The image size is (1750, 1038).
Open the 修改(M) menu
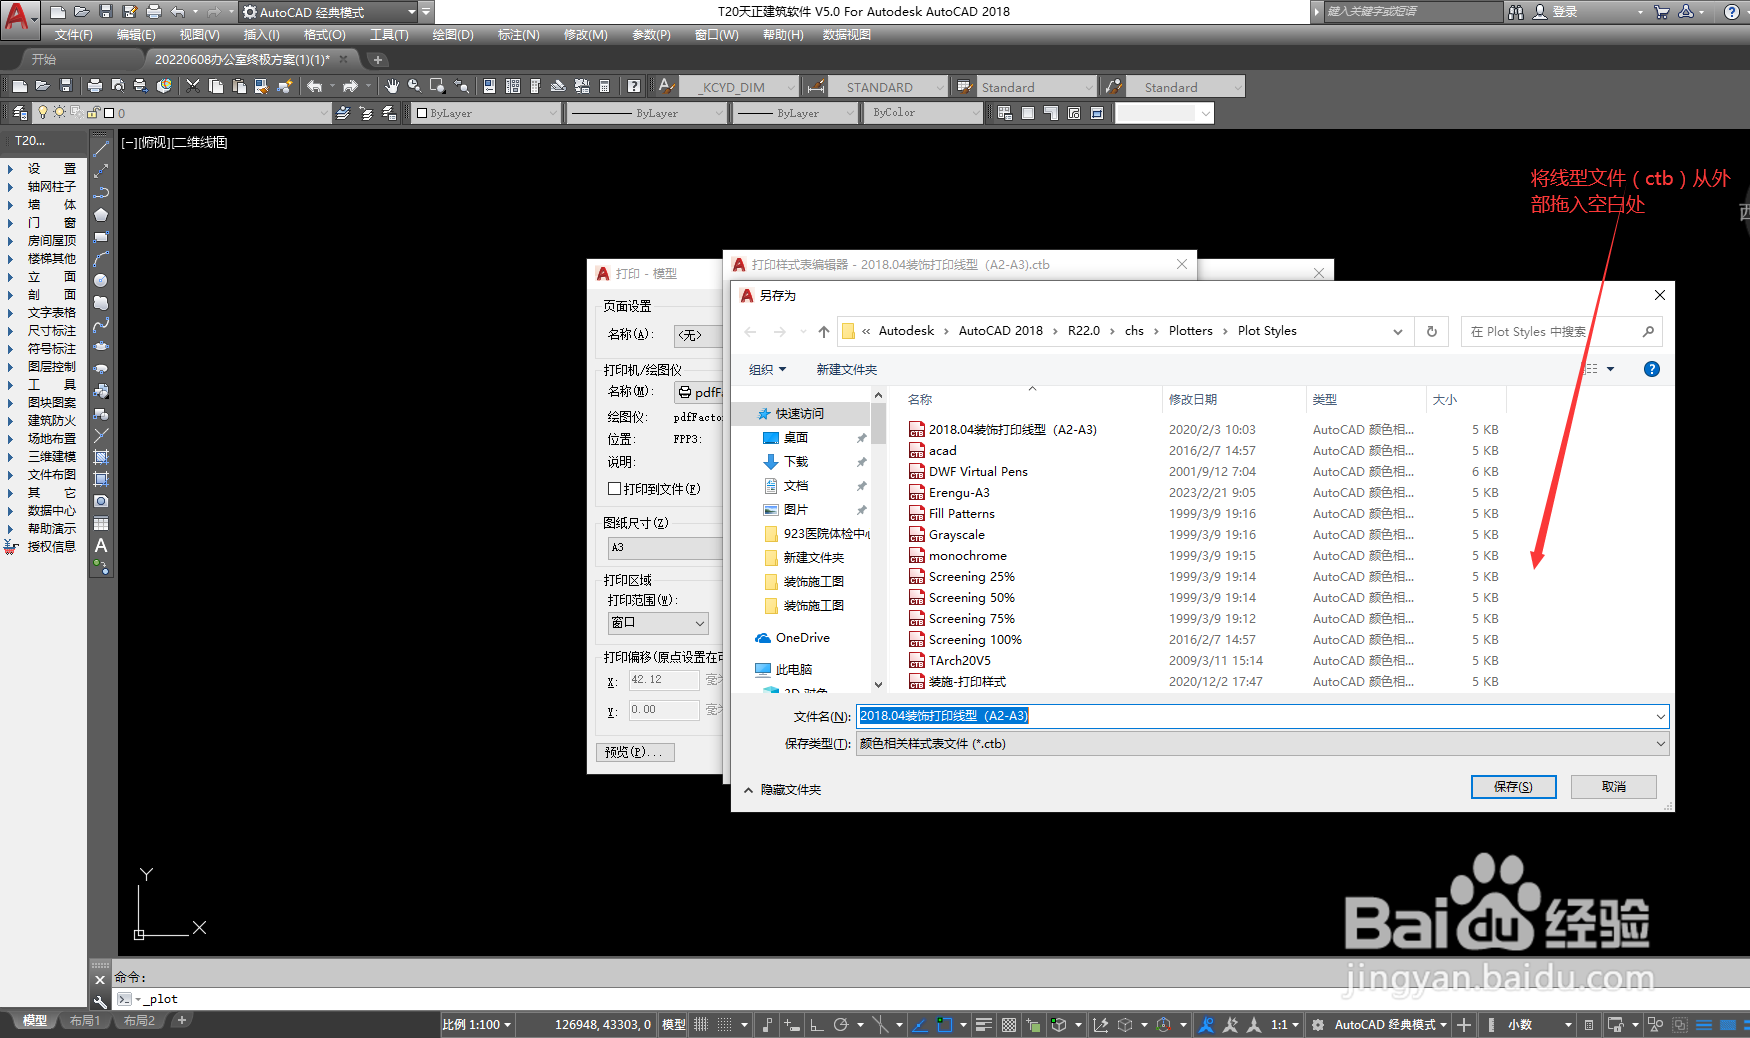click(586, 35)
